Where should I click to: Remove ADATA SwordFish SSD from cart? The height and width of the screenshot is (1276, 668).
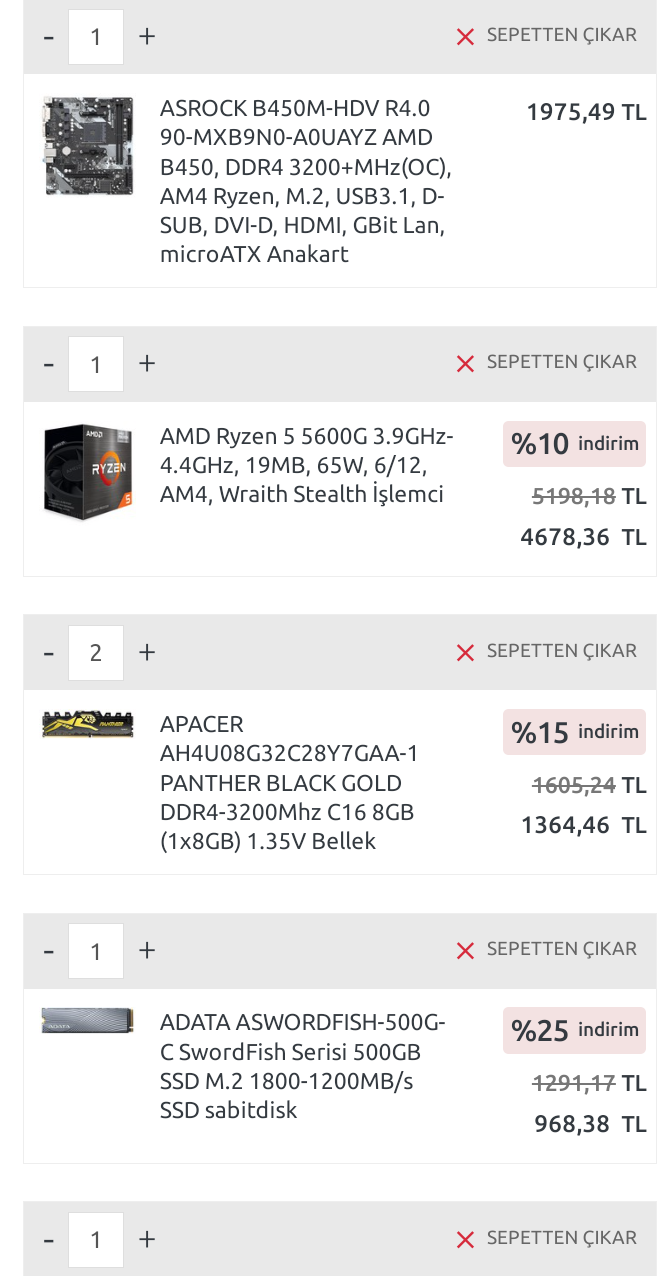click(x=546, y=950)
